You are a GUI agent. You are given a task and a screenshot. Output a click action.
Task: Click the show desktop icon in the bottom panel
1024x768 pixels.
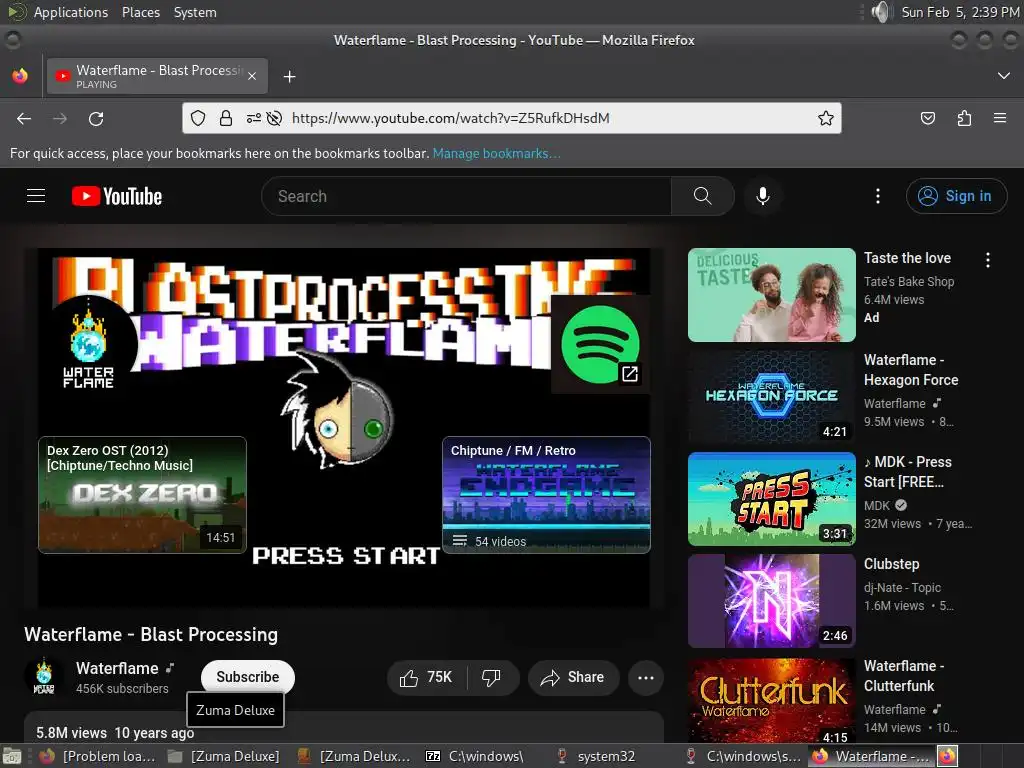pos(12,756)
